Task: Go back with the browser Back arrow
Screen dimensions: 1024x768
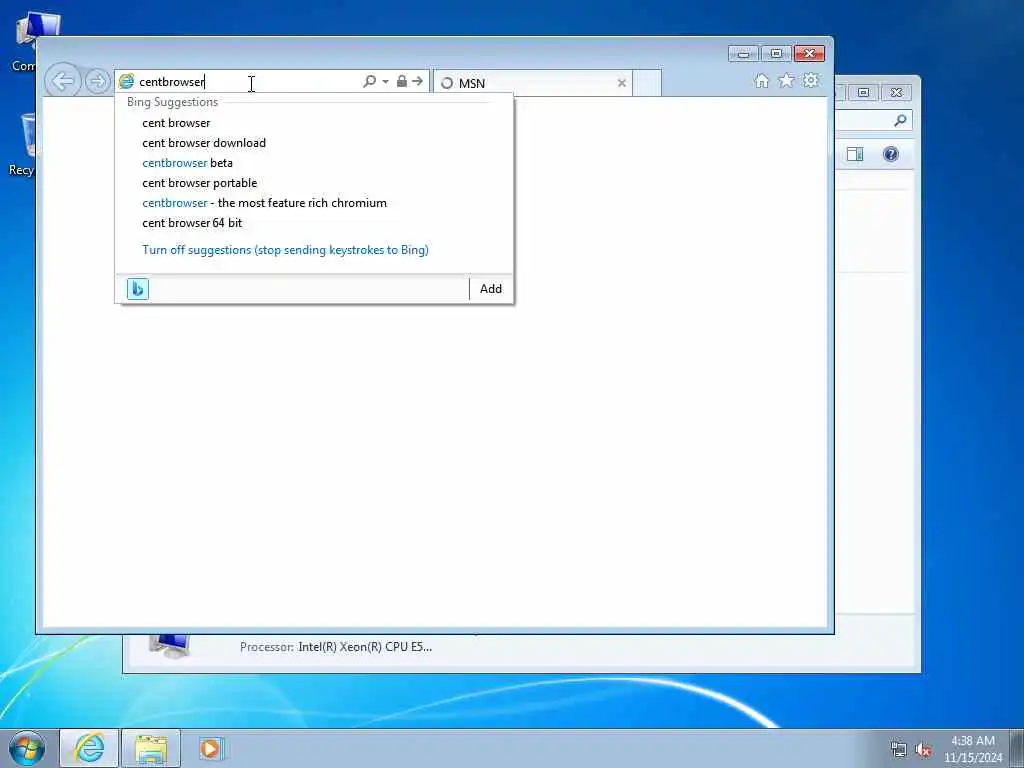Action: coord(63,82)
